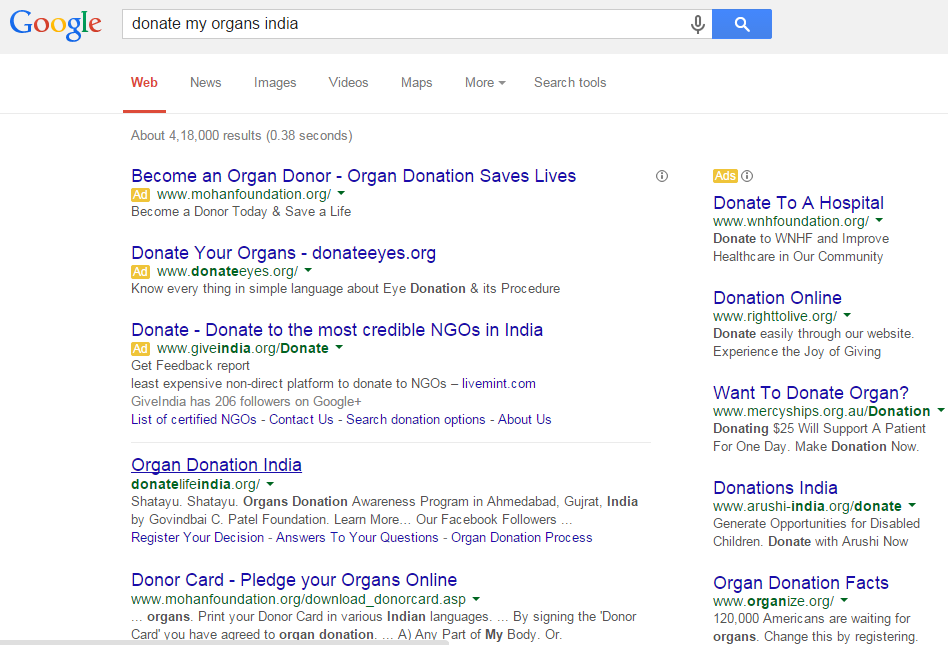The width and height of the screenshot is (948, 645).
Task: Click Ad badge beside mohanfoundation.org
Action: [140, 195]
